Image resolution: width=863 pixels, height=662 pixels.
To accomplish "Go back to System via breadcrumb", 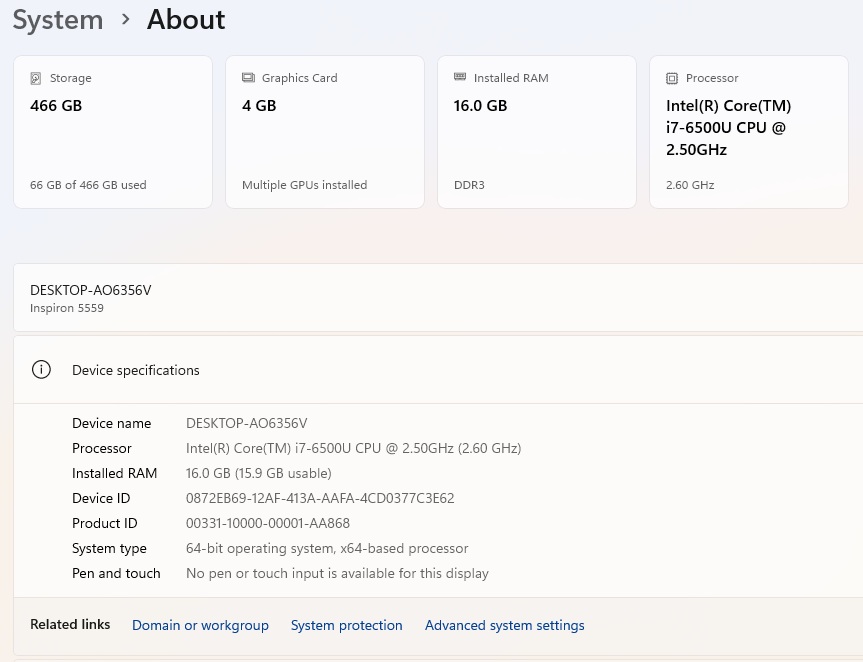I will click(58, 20).
